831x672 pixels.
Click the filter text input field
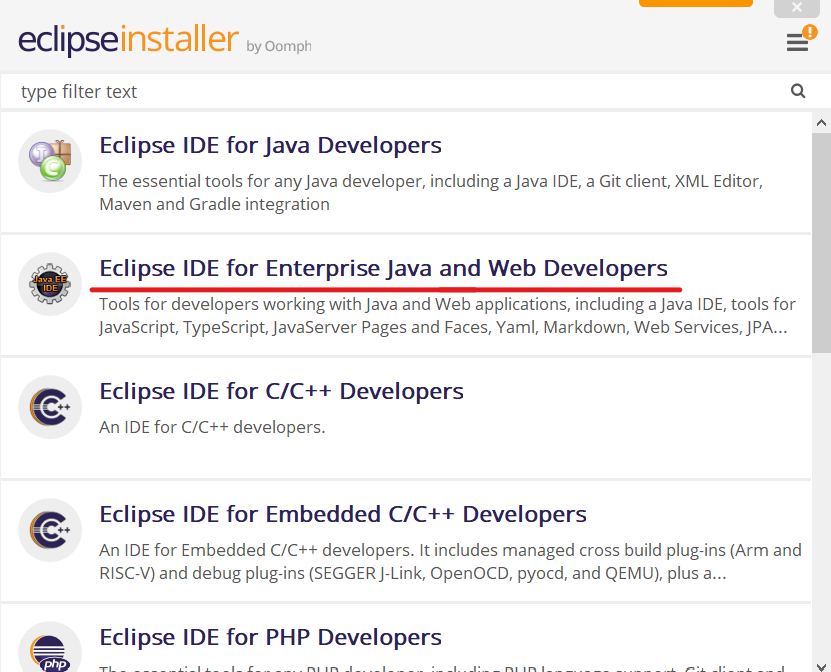pyautogui.click(x=416, y=91)
